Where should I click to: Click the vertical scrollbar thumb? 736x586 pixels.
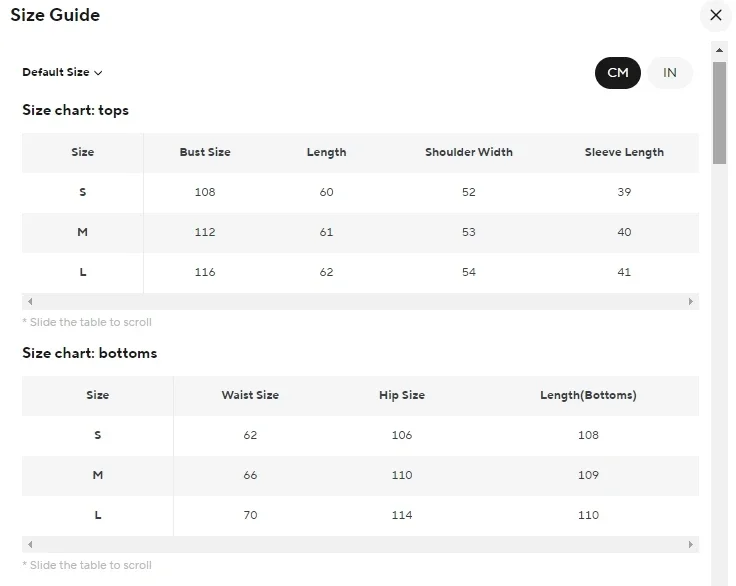click(x=719, y=110)
